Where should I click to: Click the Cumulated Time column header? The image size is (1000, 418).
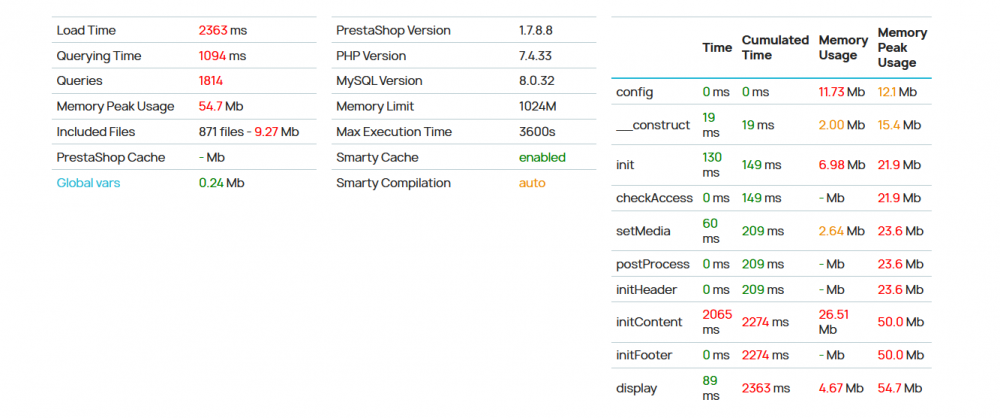pyautogui.click(x=775, y=47)
